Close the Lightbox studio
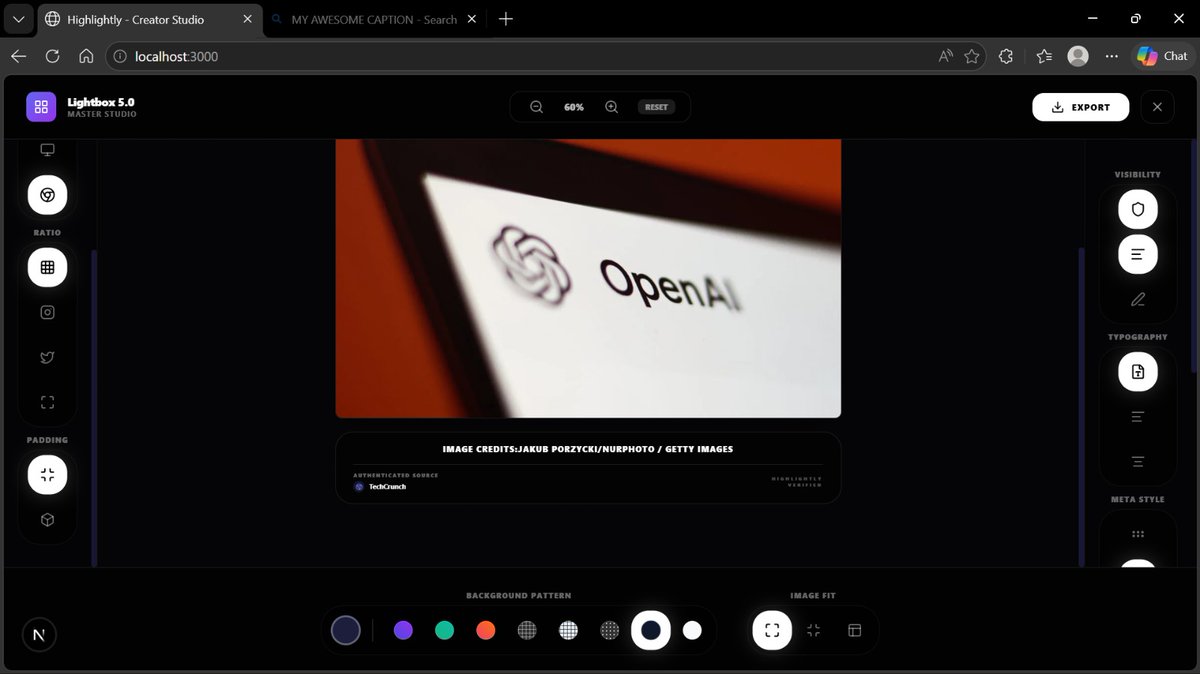The height and width of the screenshot is (674, 1200). (1157, 107)
